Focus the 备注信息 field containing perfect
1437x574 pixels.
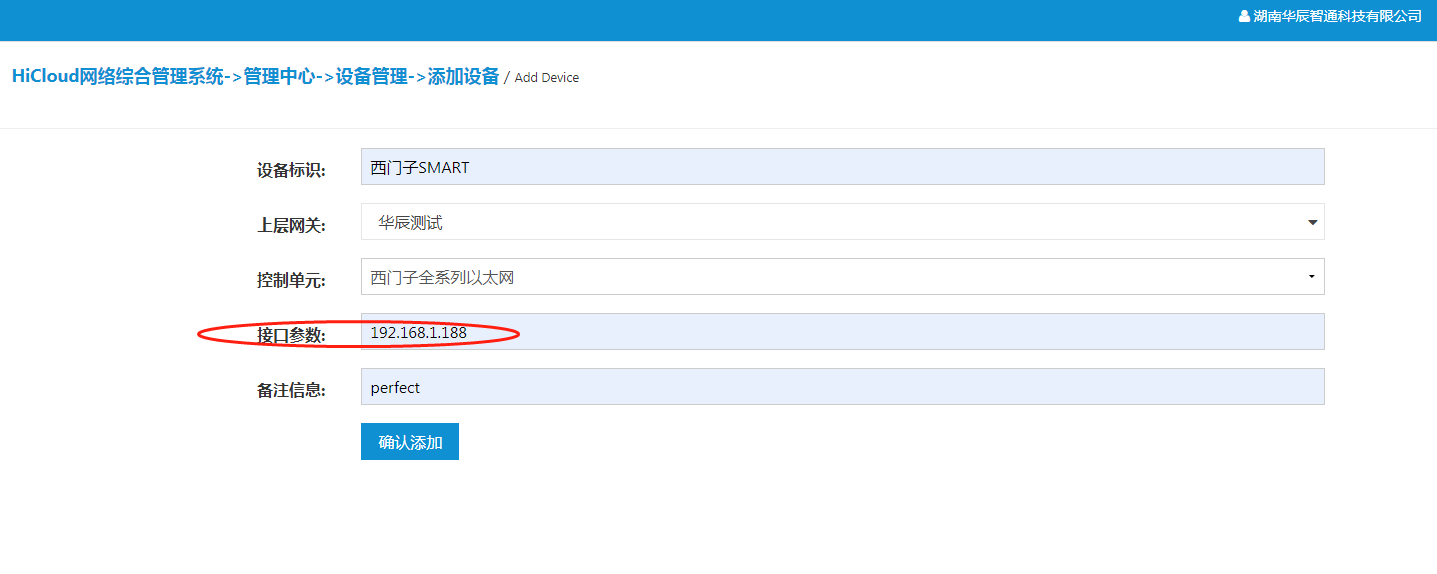(x=842, y=387)
